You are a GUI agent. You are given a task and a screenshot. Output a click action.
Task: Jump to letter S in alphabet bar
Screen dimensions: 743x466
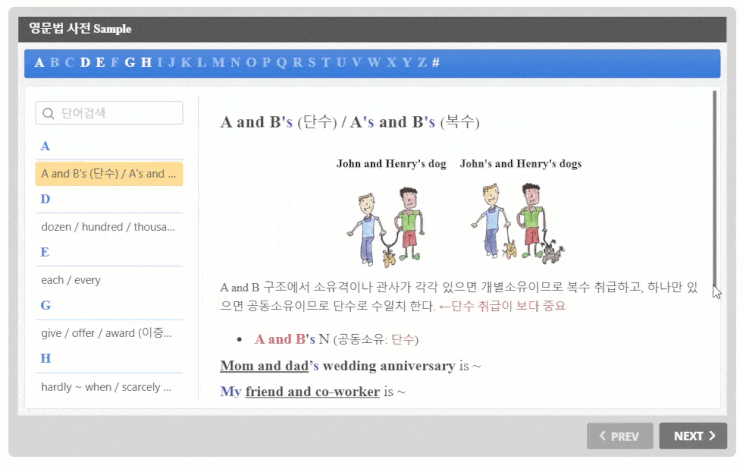tap(312, 63)
